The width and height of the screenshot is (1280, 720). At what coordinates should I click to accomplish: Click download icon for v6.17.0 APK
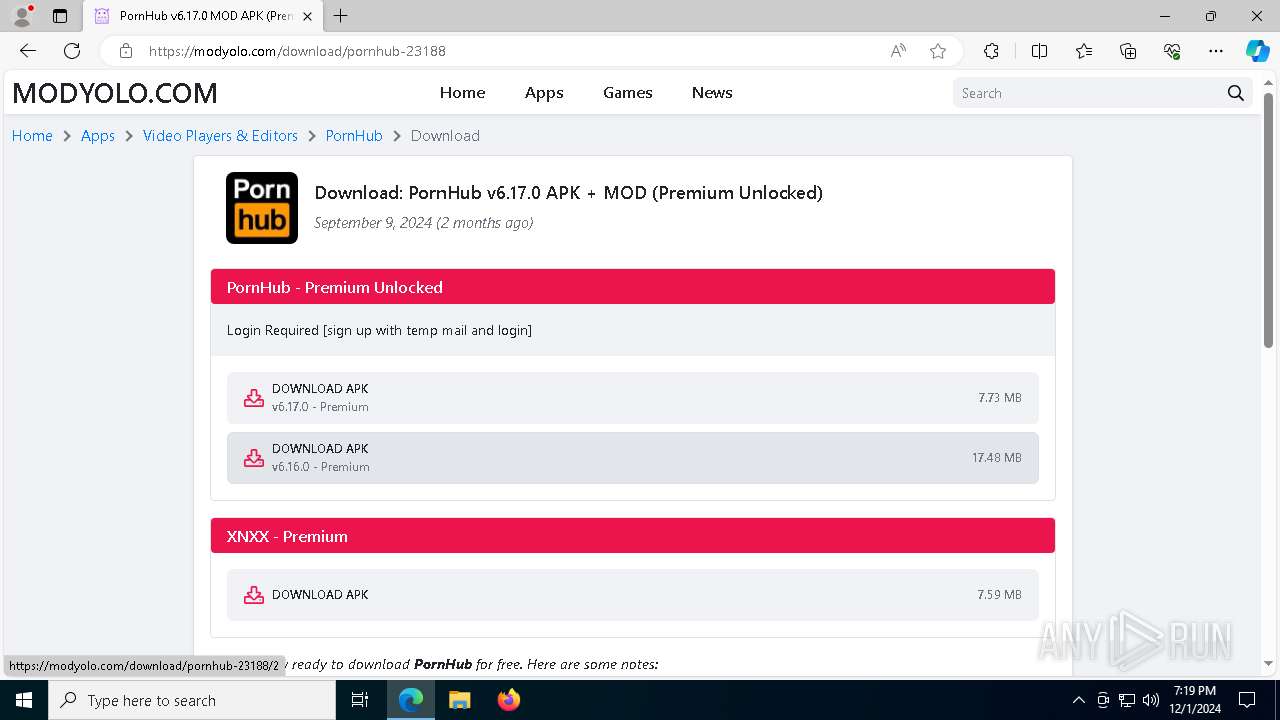[254, 398]
